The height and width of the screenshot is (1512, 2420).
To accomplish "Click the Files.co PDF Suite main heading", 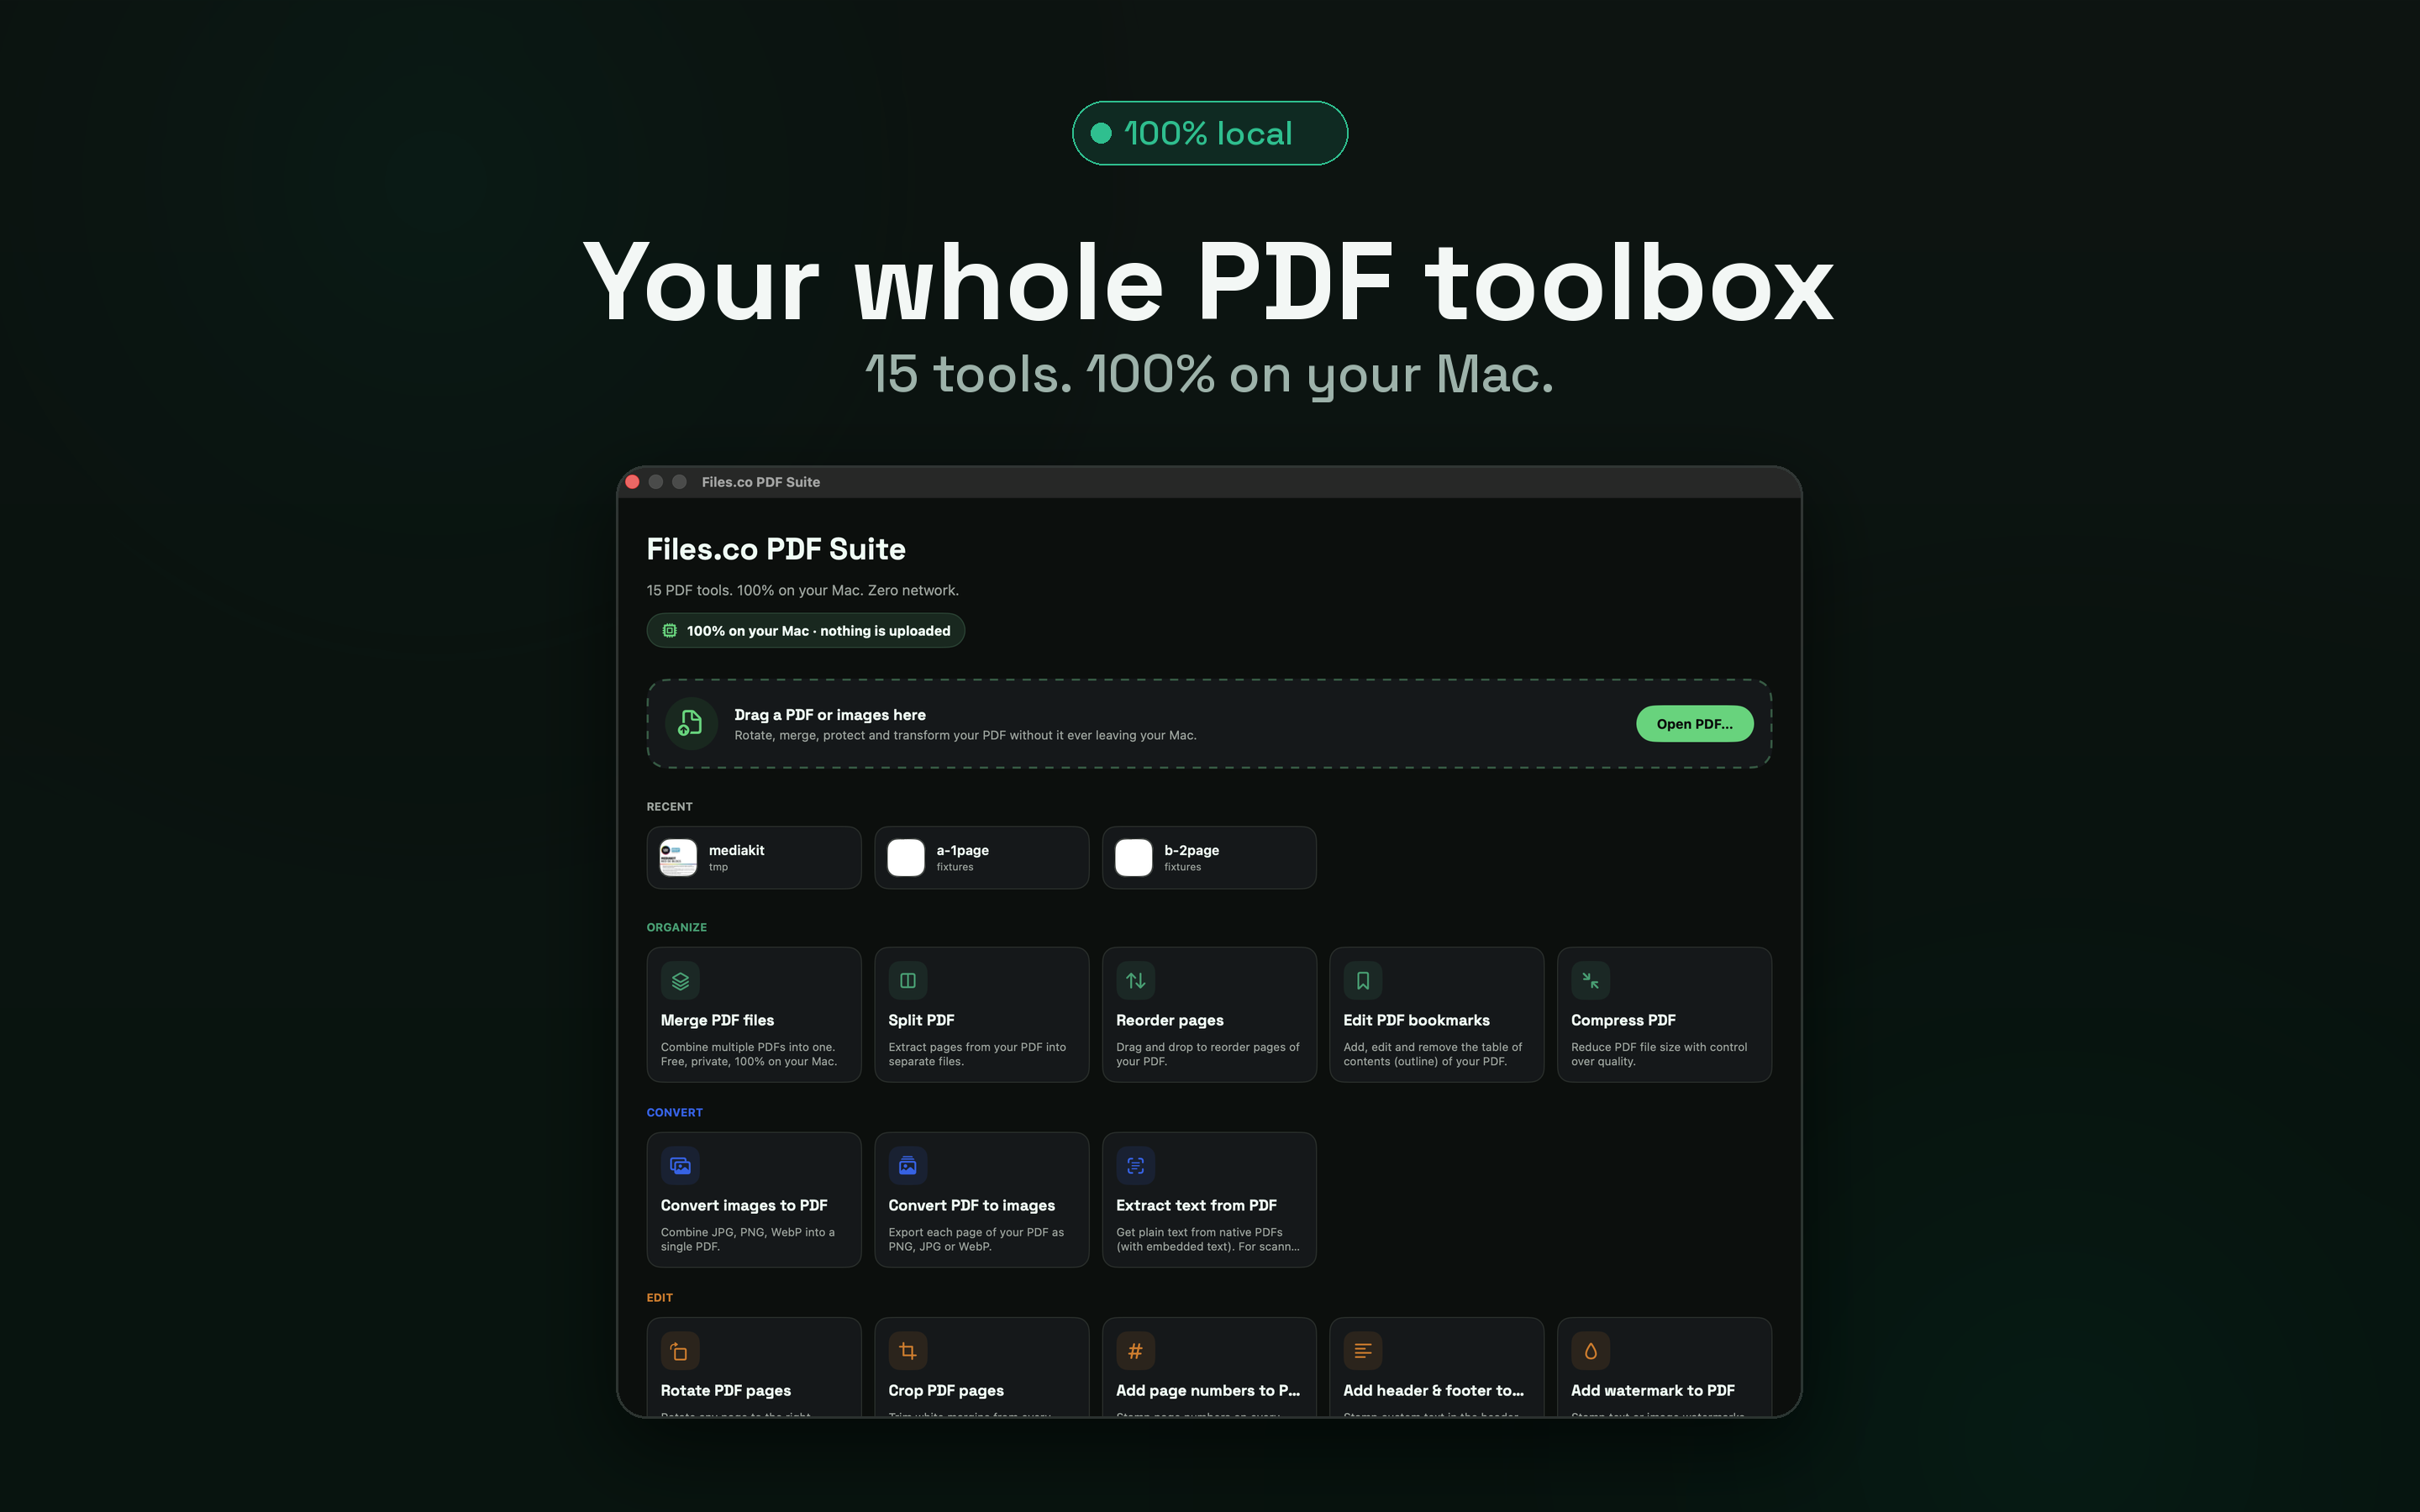I will [x=776, y=549].
